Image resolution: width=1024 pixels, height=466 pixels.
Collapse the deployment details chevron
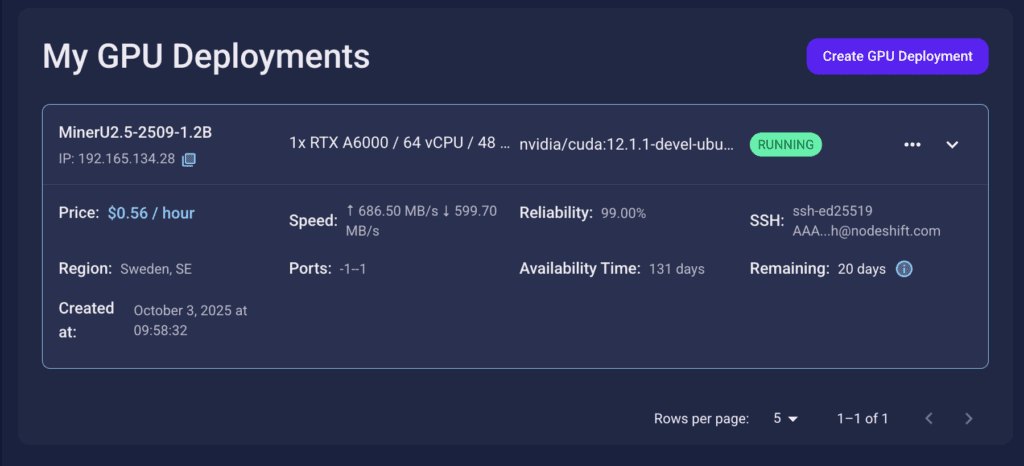[x=952, y=144]
